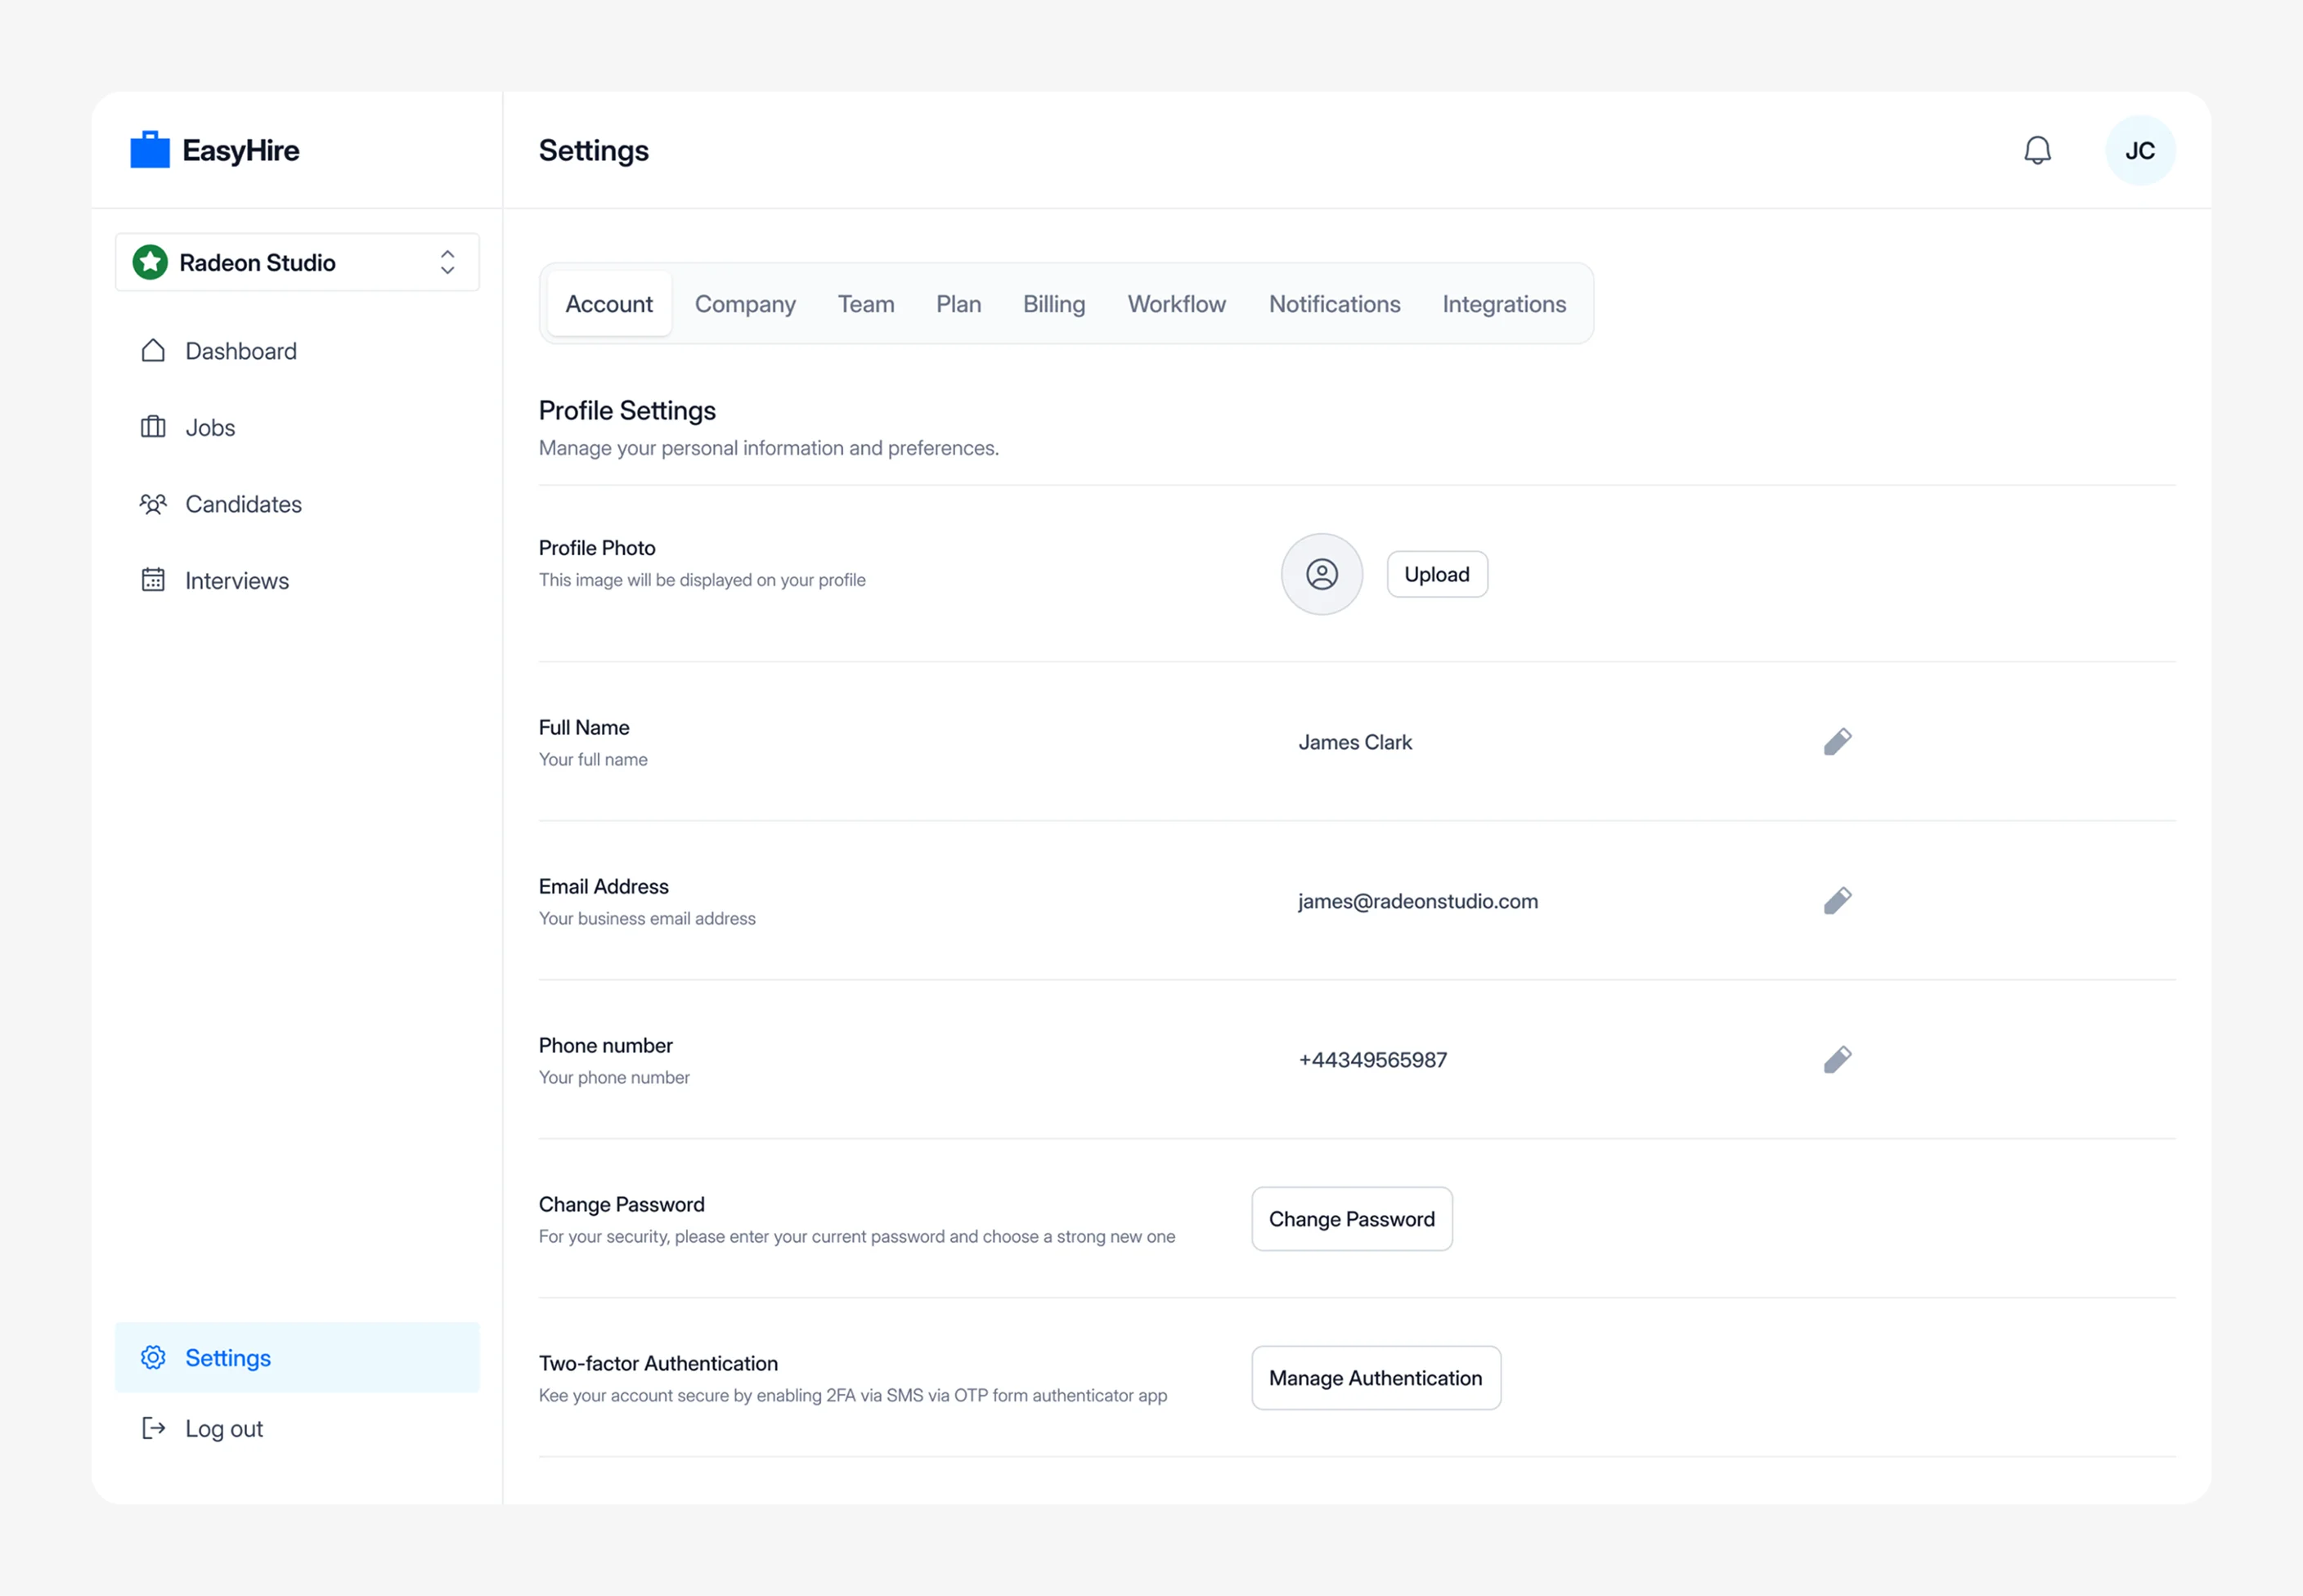The image size is (2303, 1596).
Task: Click the EasyHire briefcase logo icon
Action: [150, 150]
